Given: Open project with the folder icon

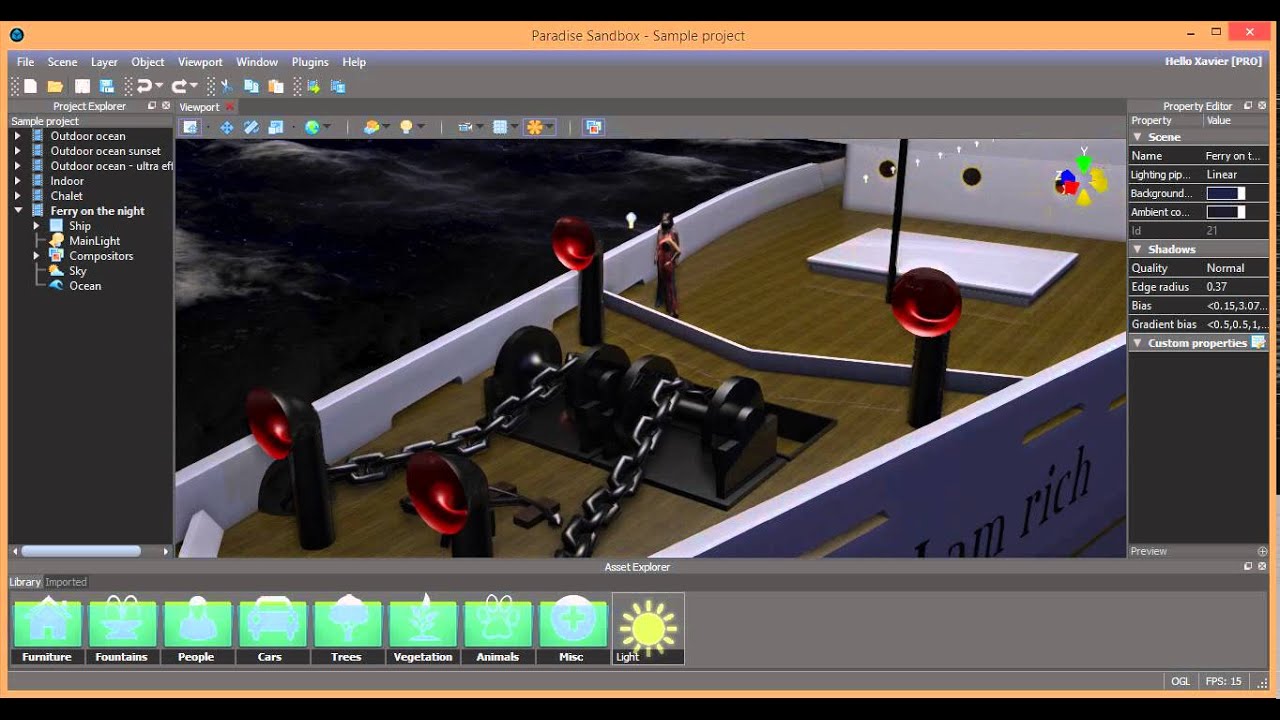Looking at the screenshot, I should tap(55, 87).
